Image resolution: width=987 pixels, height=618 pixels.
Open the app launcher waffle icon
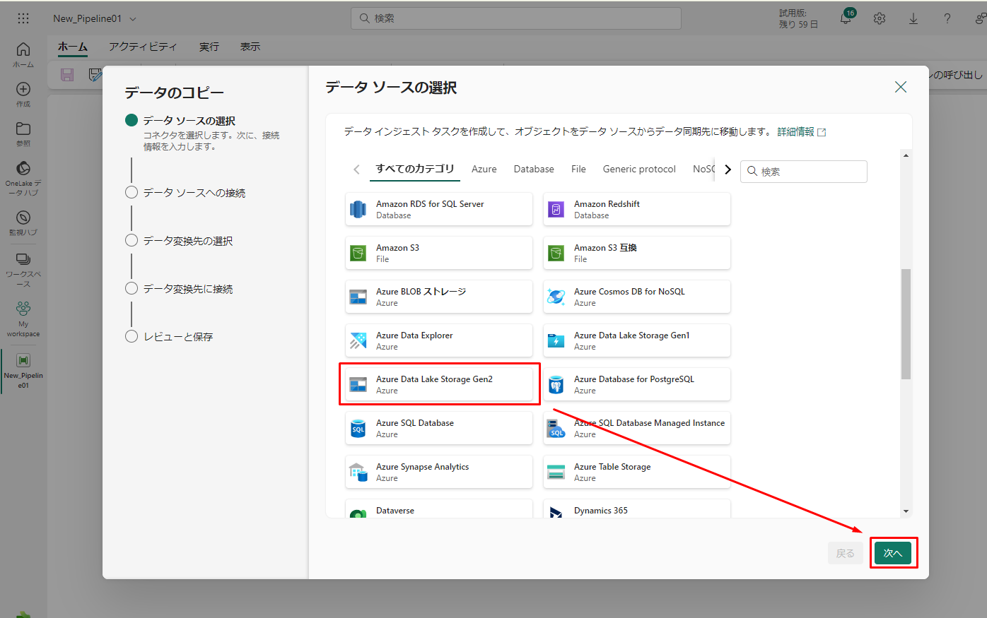pyautogui.click(x=23, y=18)
